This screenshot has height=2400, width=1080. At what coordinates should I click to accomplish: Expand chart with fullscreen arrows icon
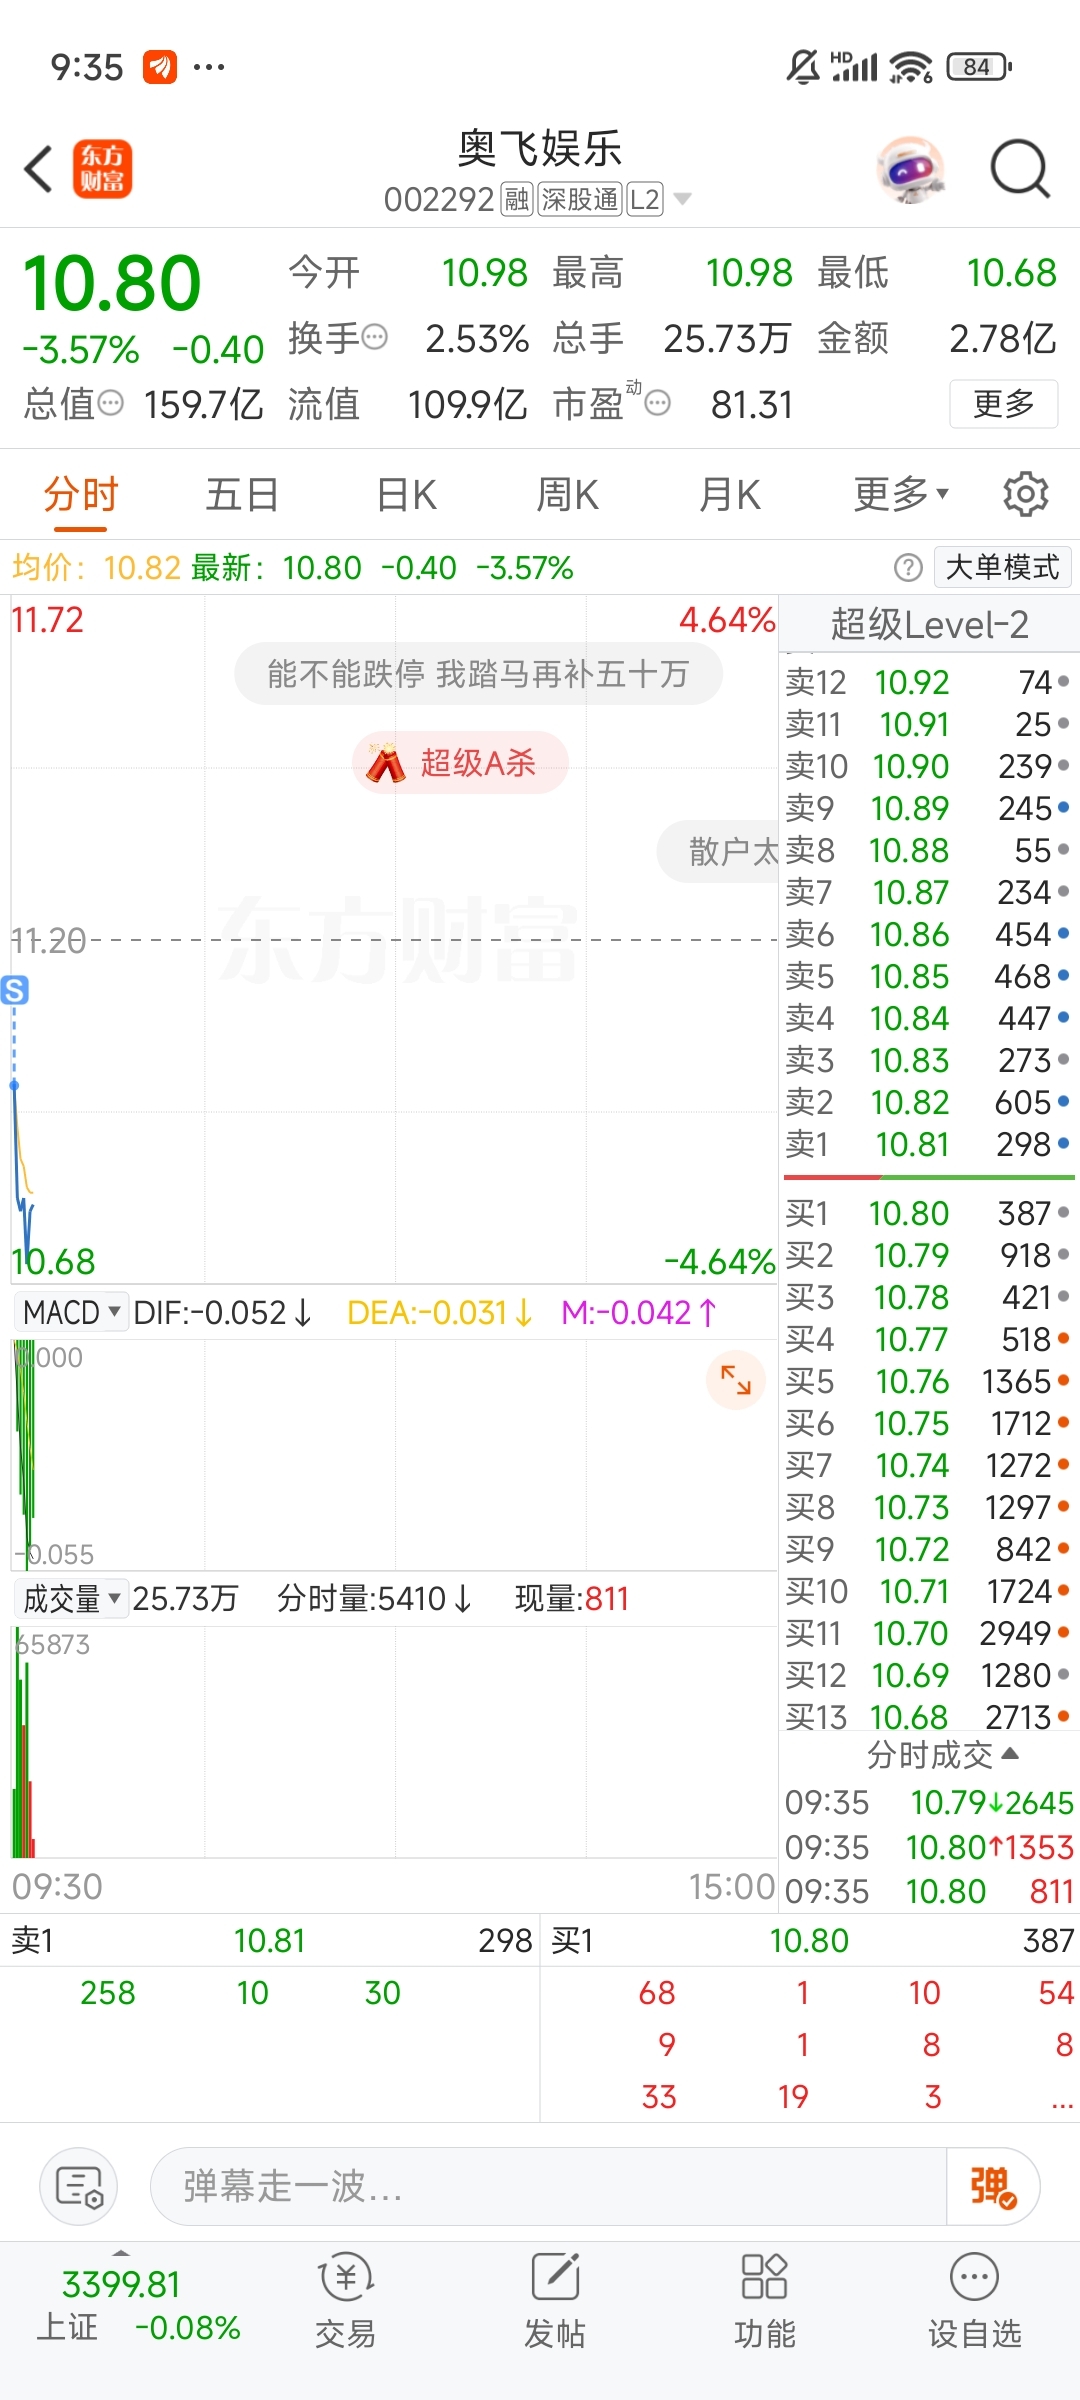click(x=736, y=1380)
